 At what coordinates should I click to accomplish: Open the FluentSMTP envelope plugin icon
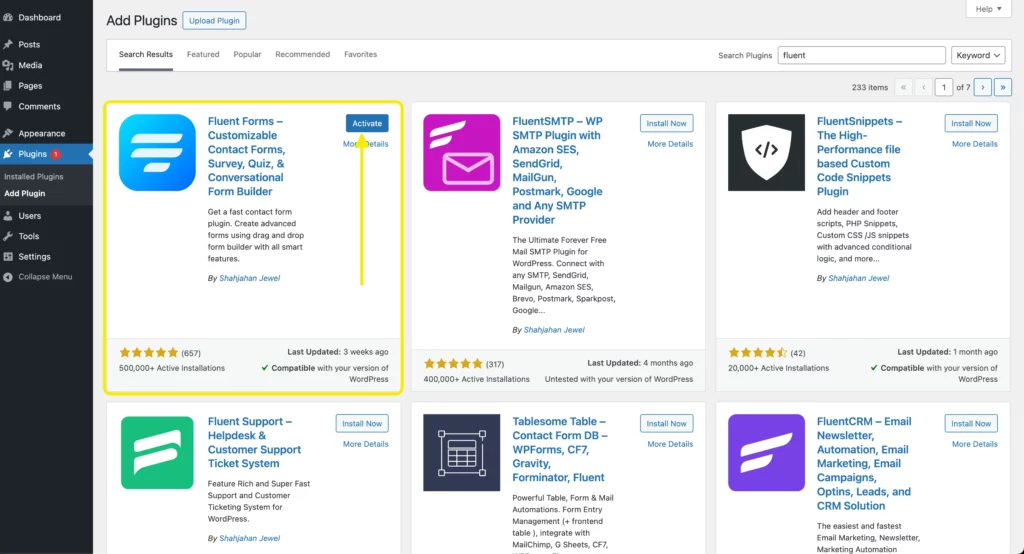tap(461, 152)
